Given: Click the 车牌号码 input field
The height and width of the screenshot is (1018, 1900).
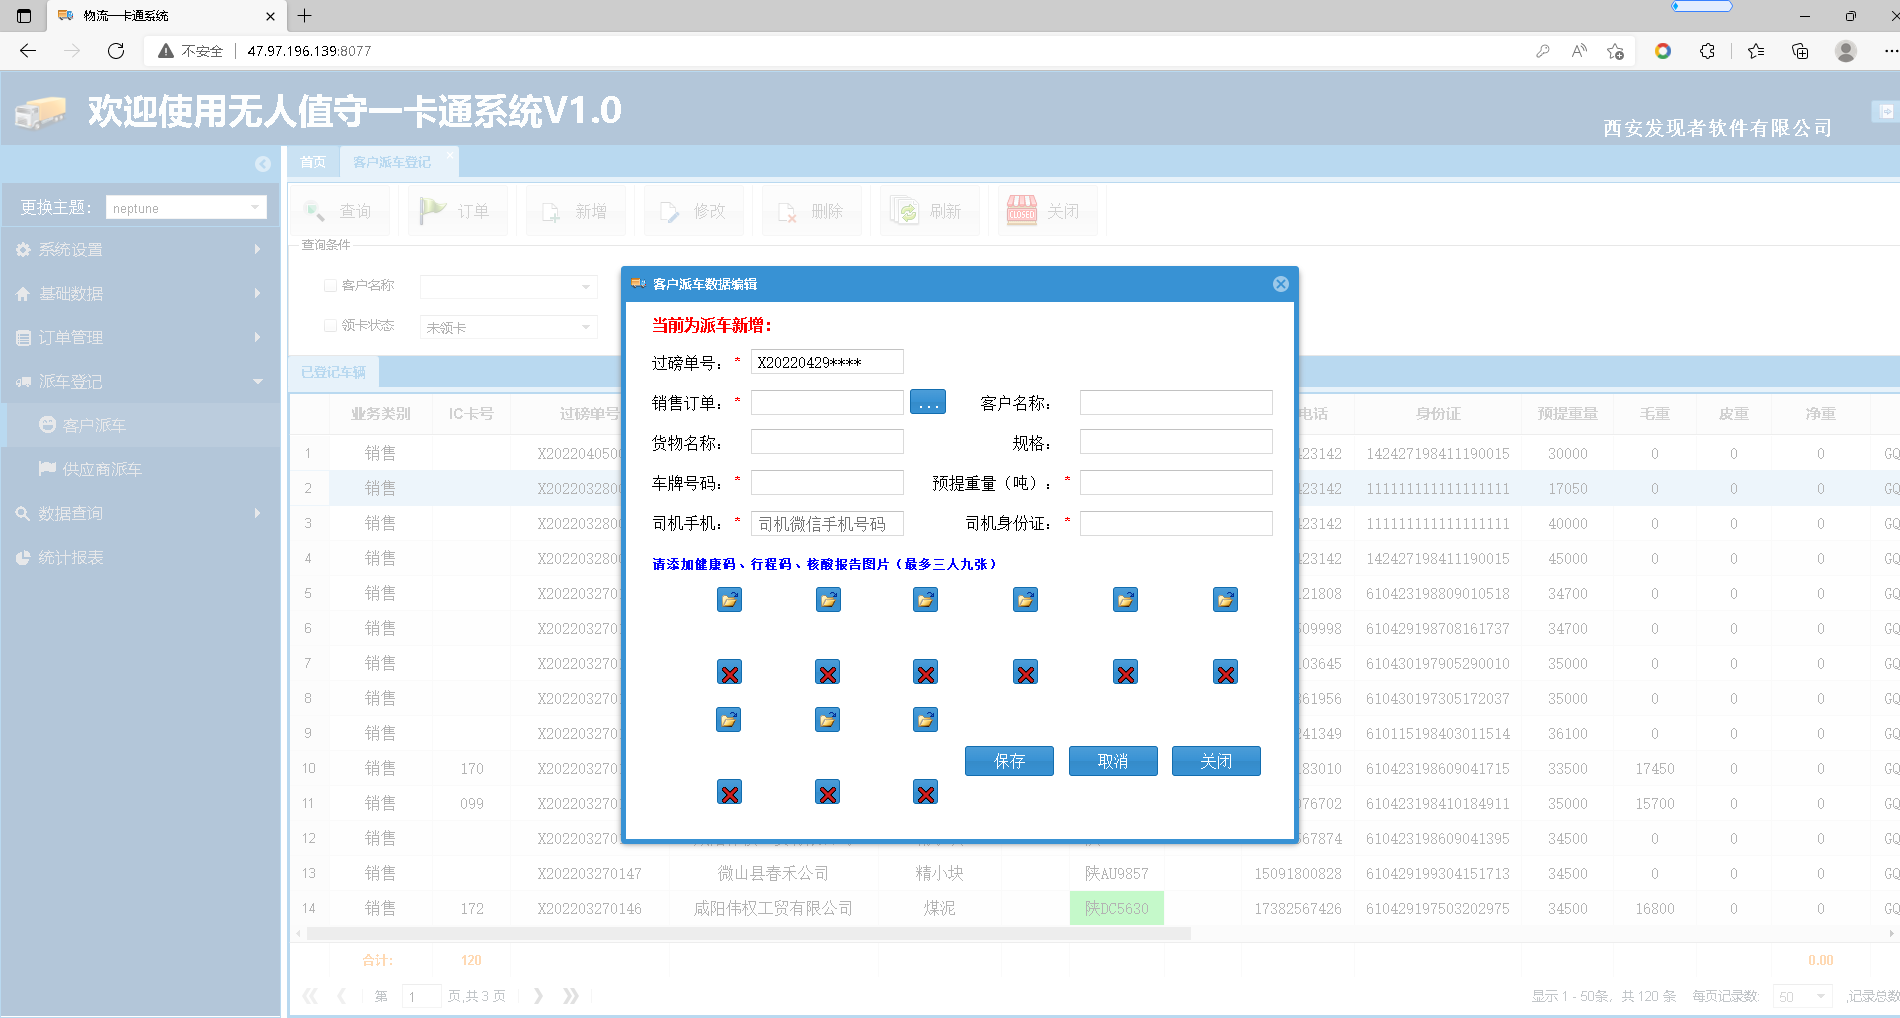Looking at the screenshot, I should (827, 483).
